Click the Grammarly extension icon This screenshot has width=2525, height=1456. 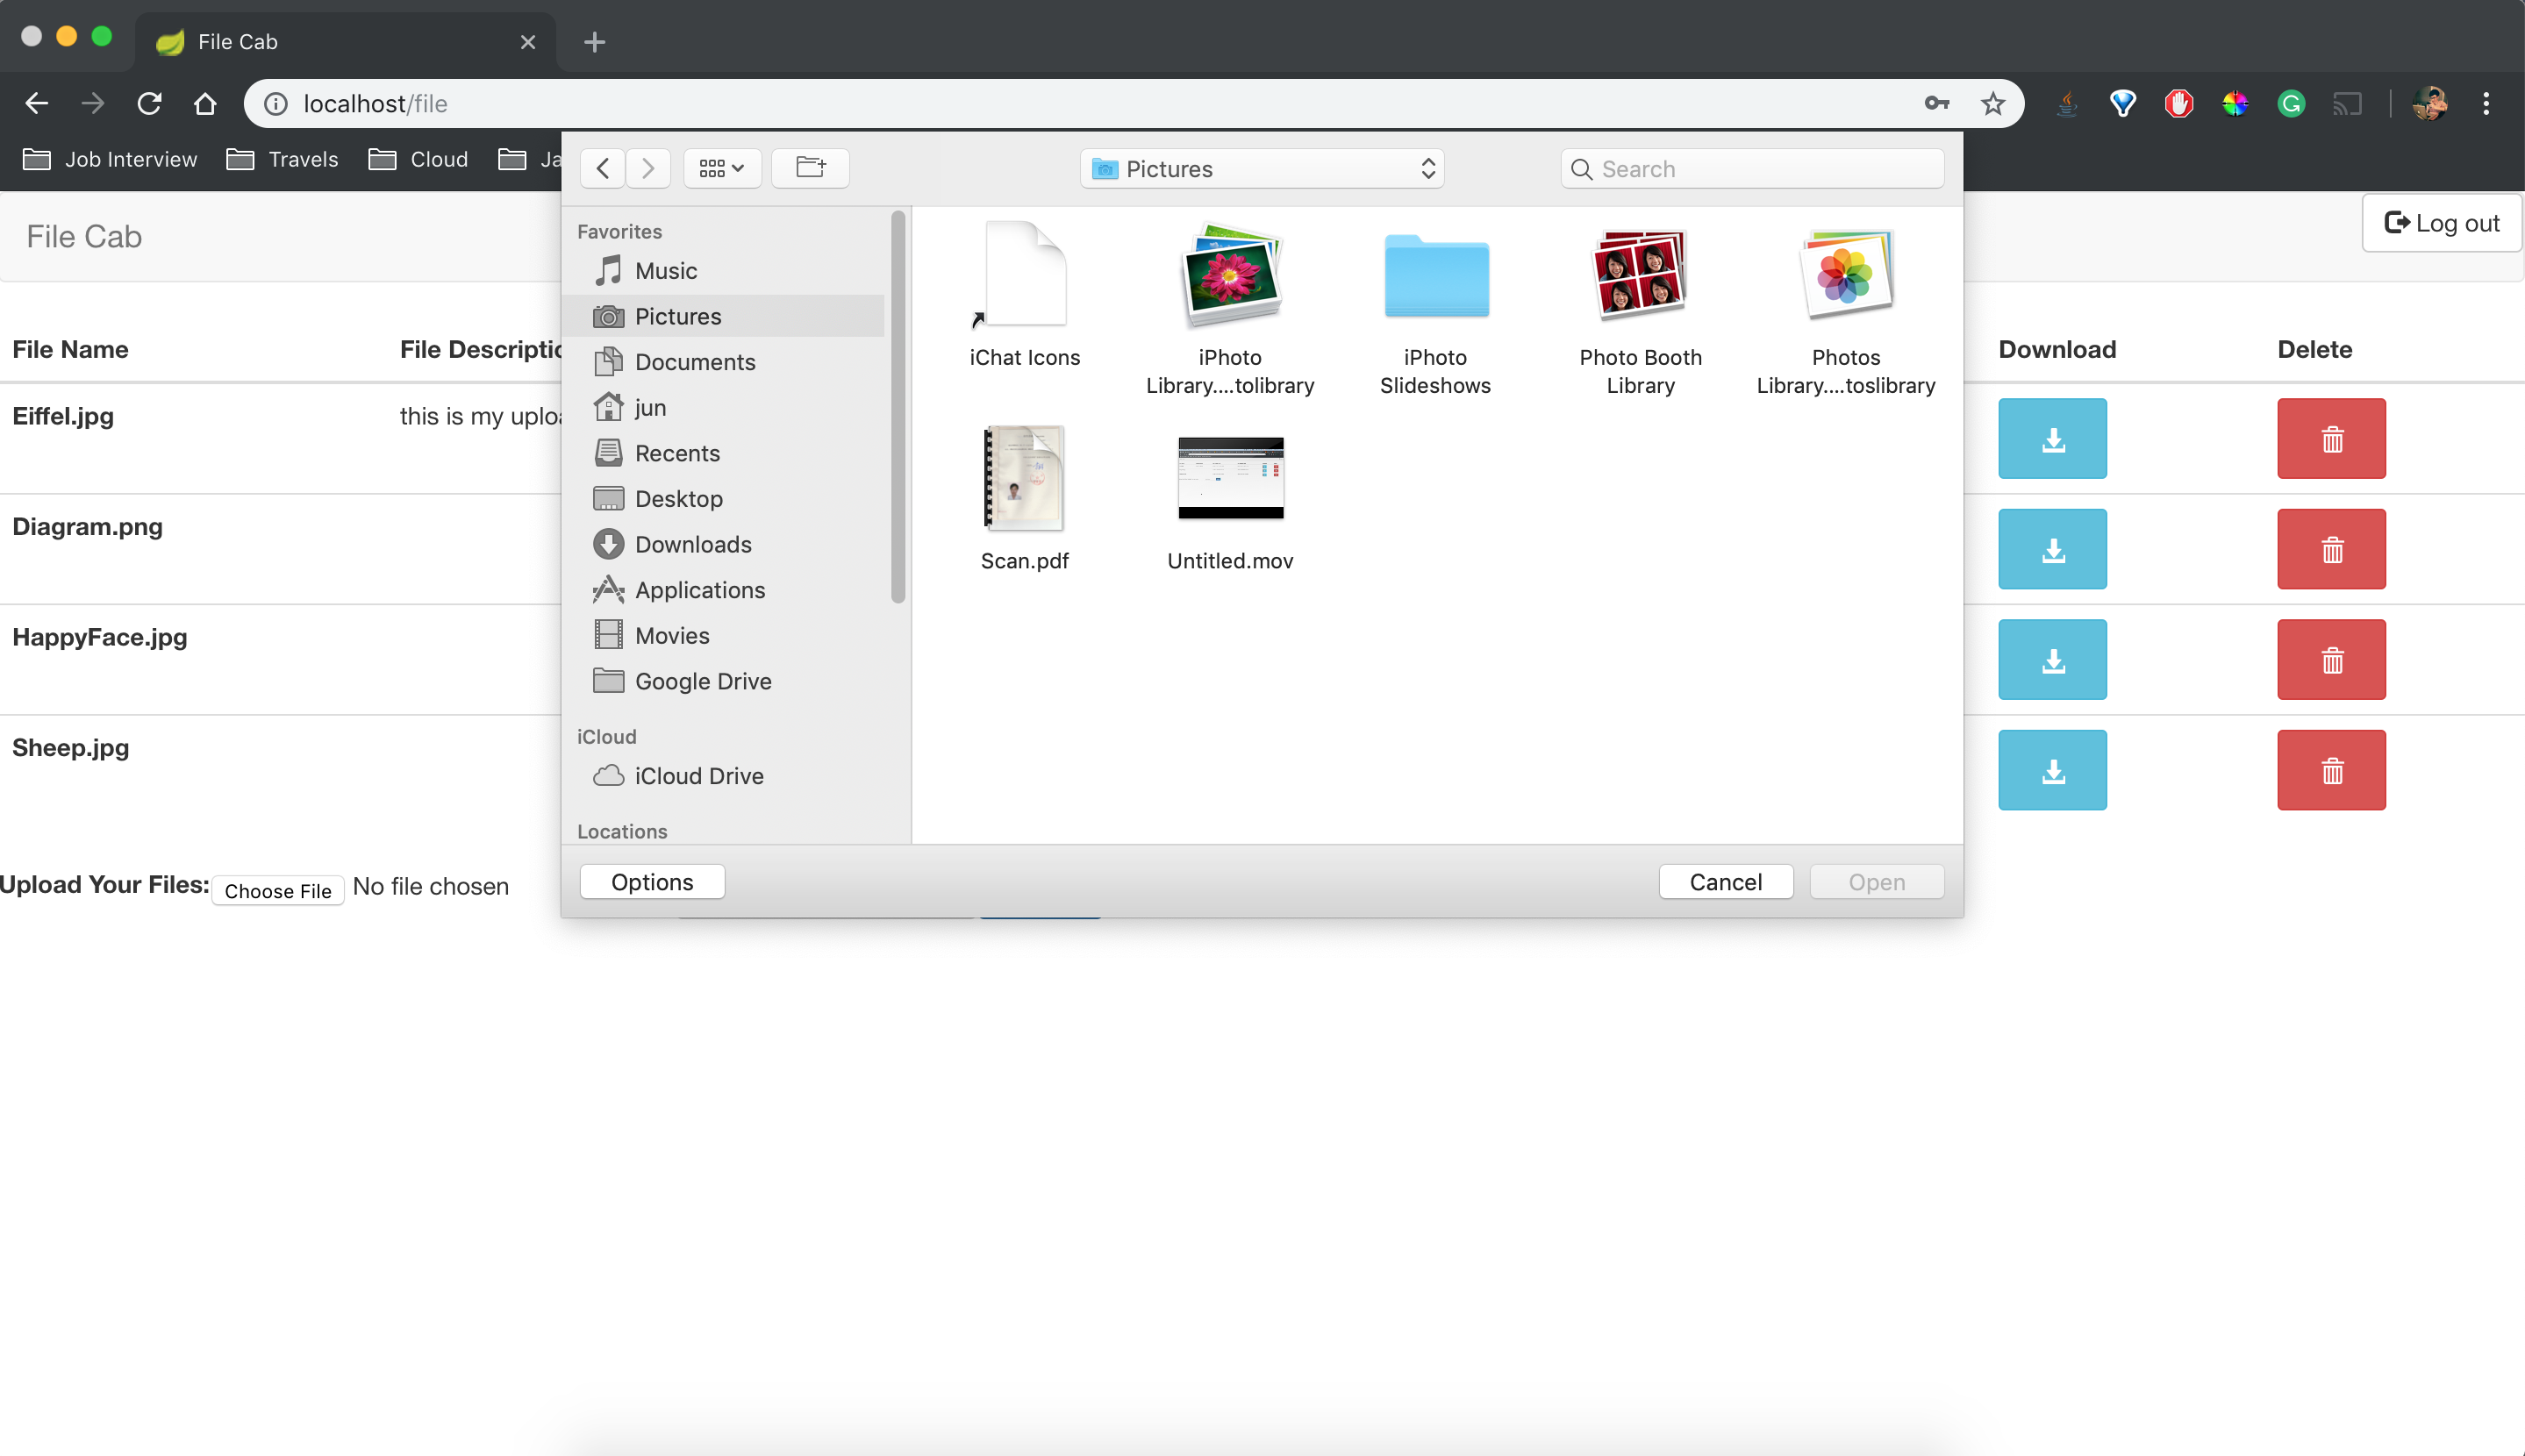[x=2290, y=104]
